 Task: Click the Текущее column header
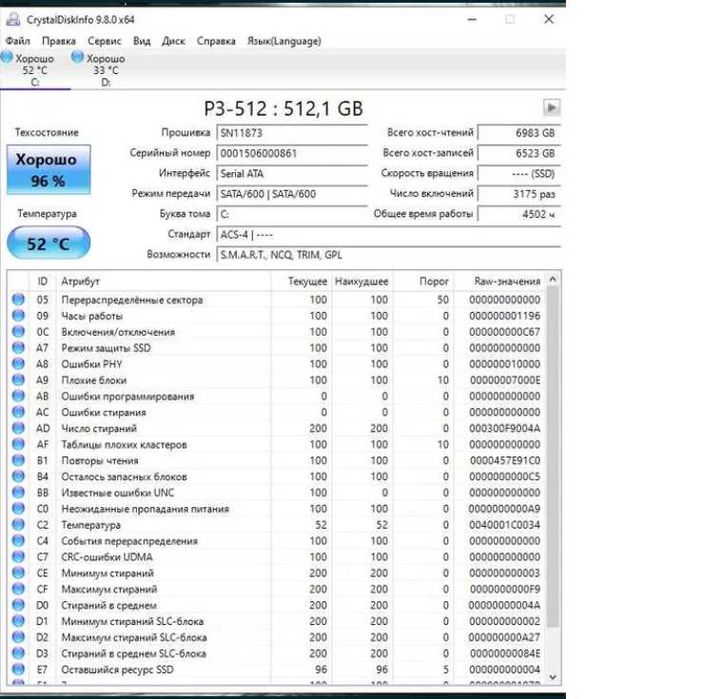tap(301, 281)
